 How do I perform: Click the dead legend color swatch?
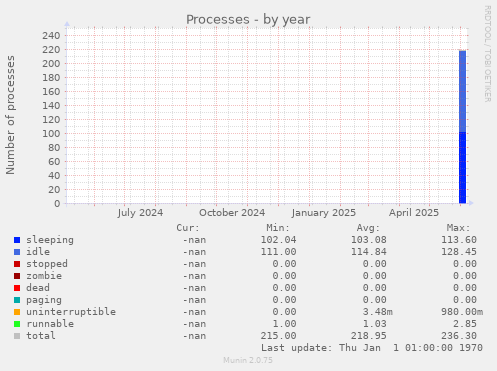pos(17,288)
